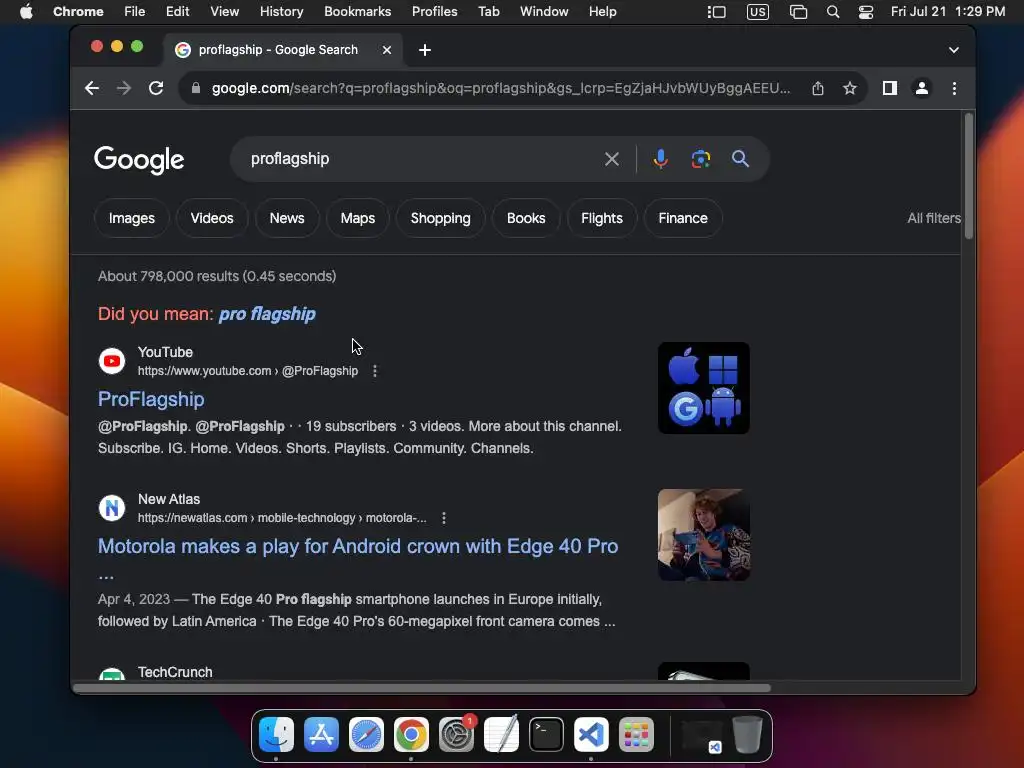
Task: Open the View menu
Action: pyautogui.click(x=224, y=12)
